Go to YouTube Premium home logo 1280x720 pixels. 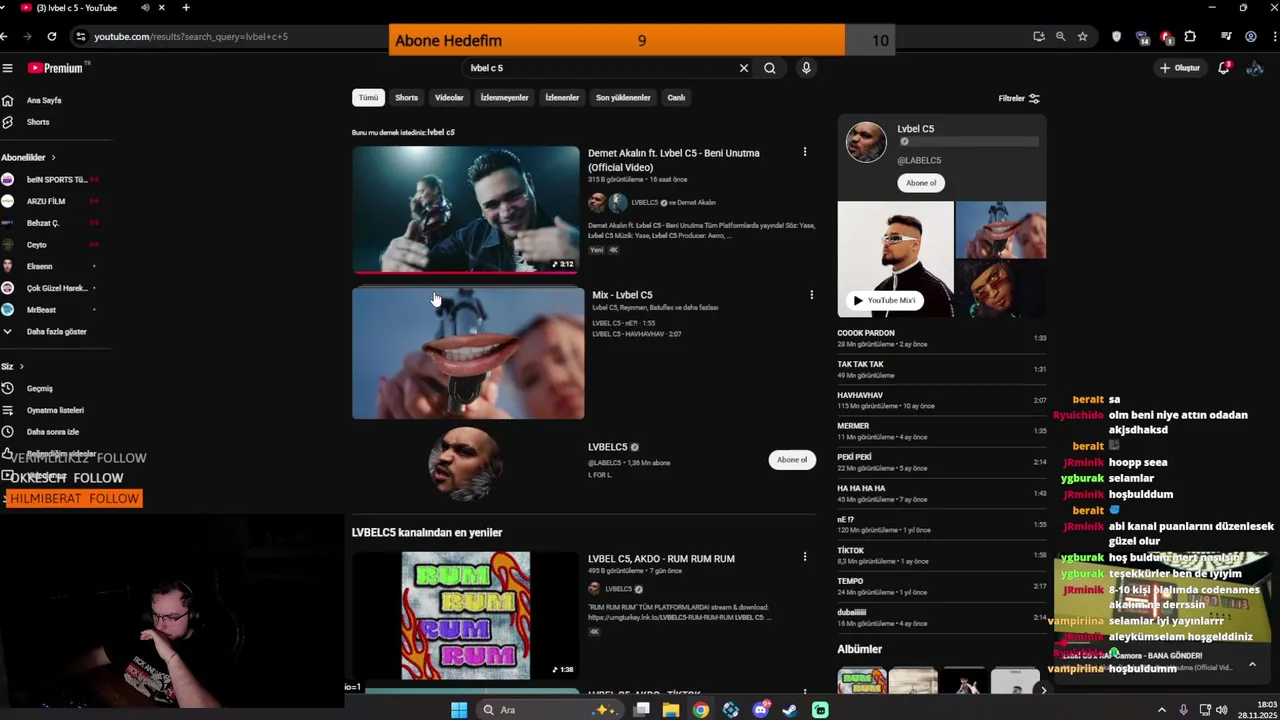pyautogui.click(x=56, y=68)
